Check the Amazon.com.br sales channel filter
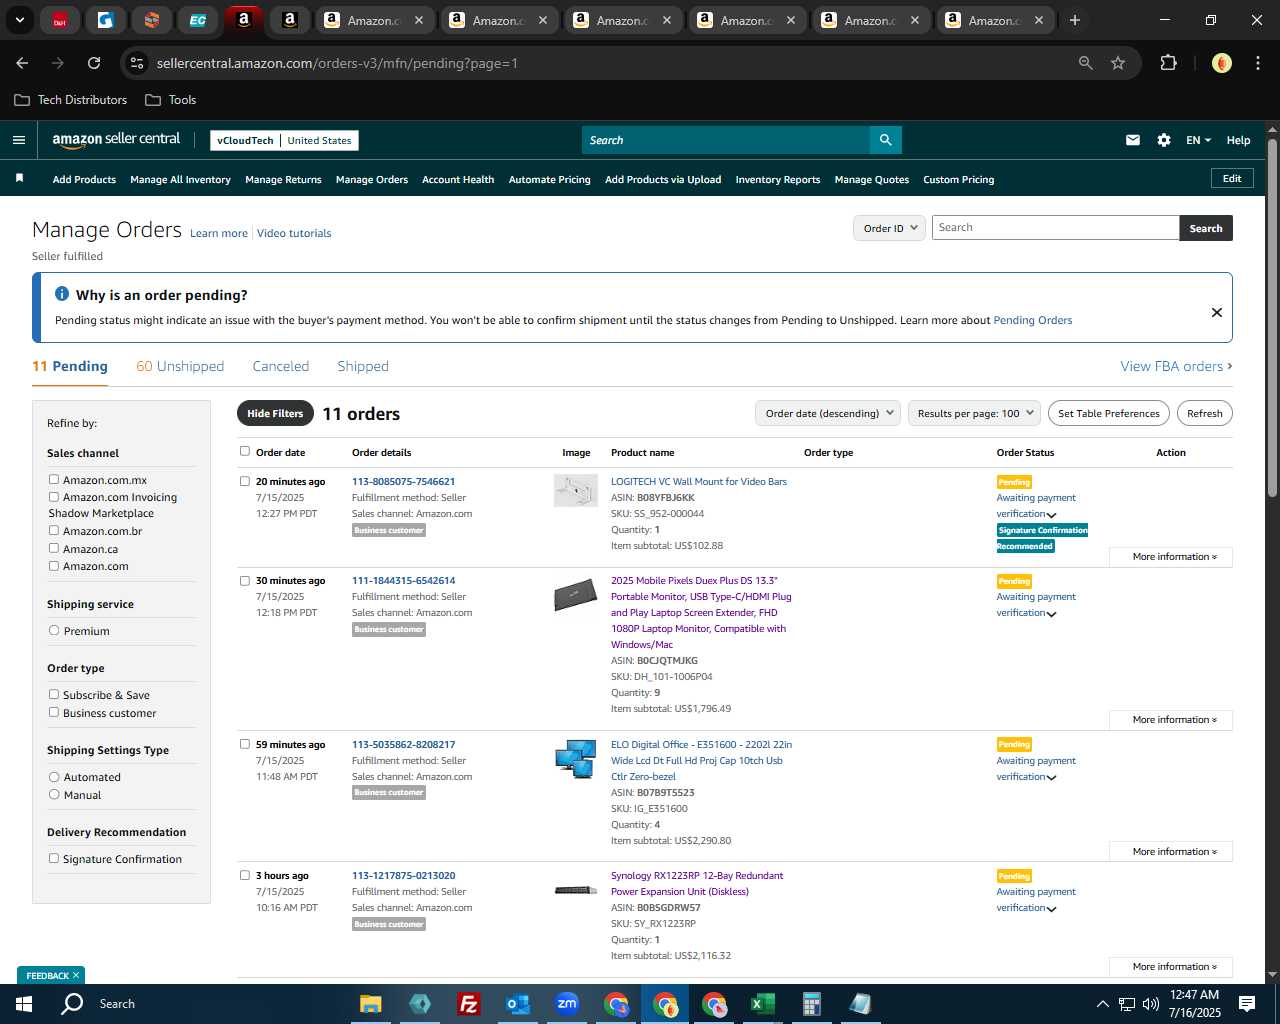Image resolution: width=1280 pixels, height=1024 pixels. 54,530
